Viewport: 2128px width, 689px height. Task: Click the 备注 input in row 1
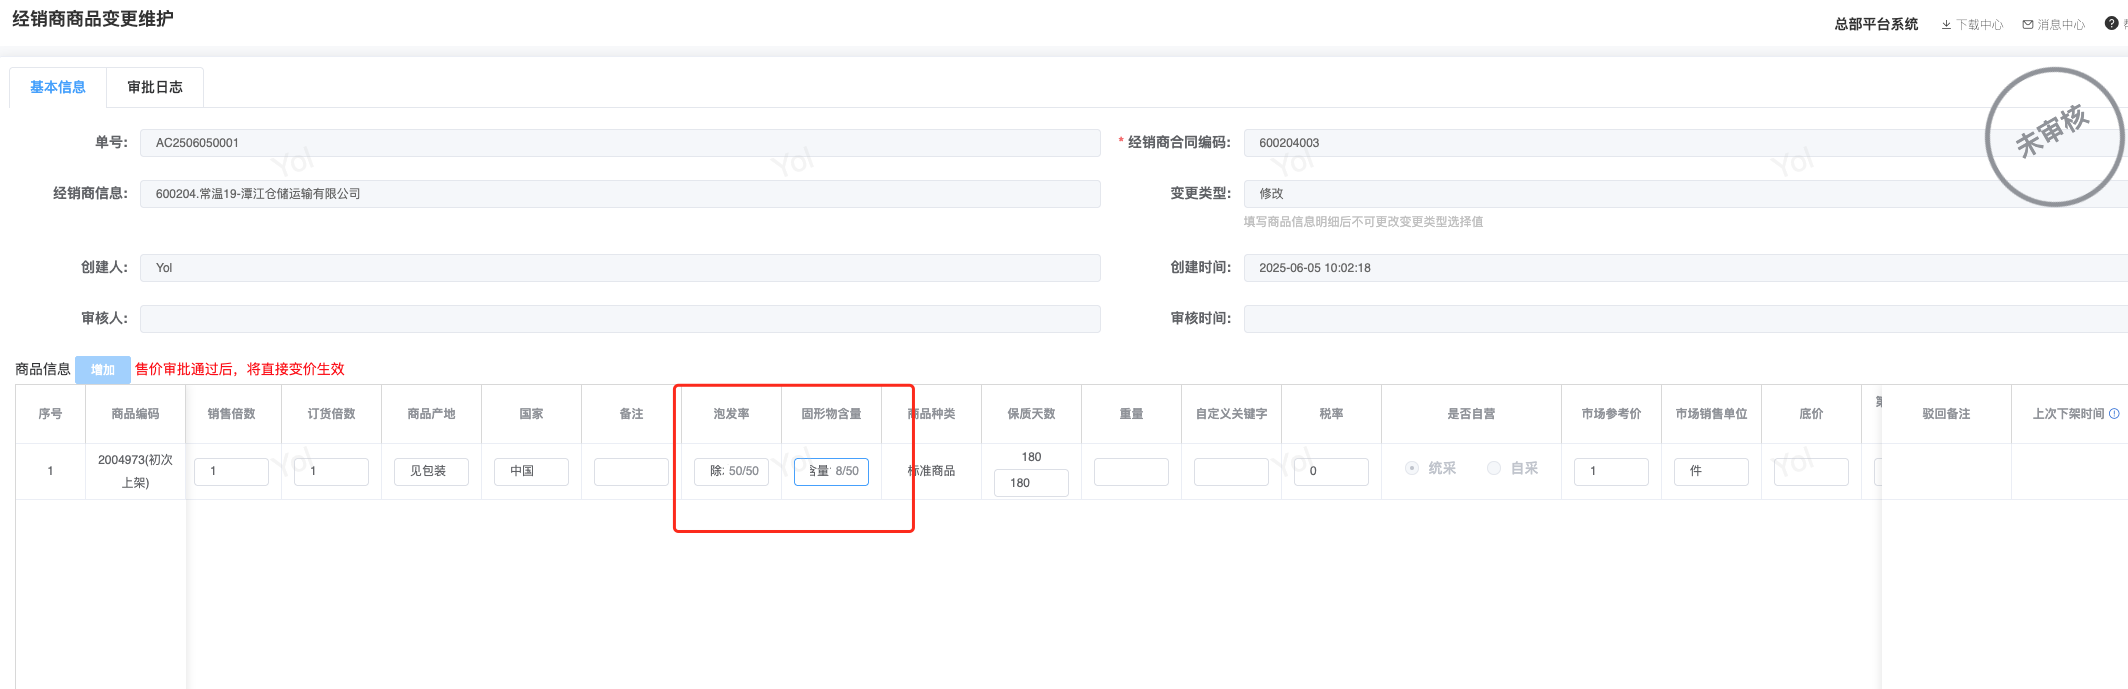[631, 471]
